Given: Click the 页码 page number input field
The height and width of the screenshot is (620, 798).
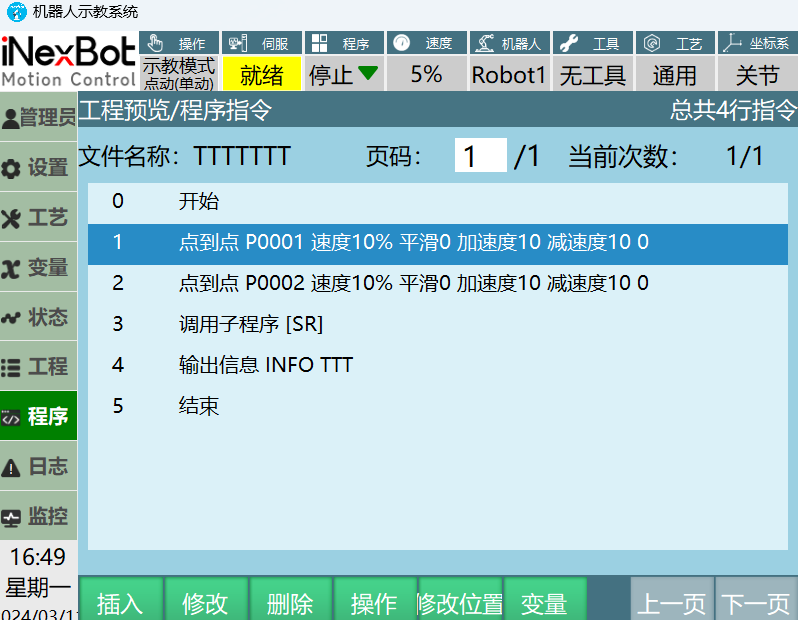Looking at the screenshot, I should click(x=481, y=156).
